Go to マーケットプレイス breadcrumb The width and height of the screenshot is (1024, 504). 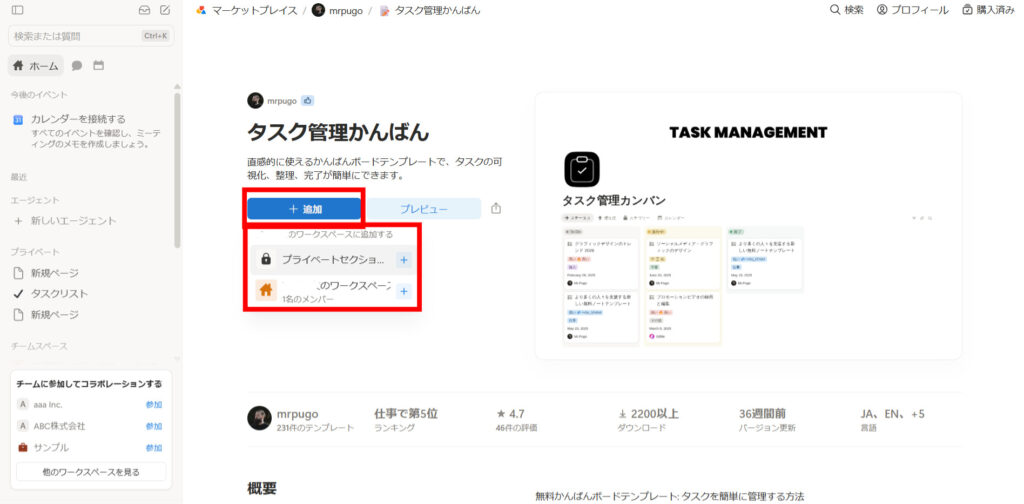pos(255,10)
